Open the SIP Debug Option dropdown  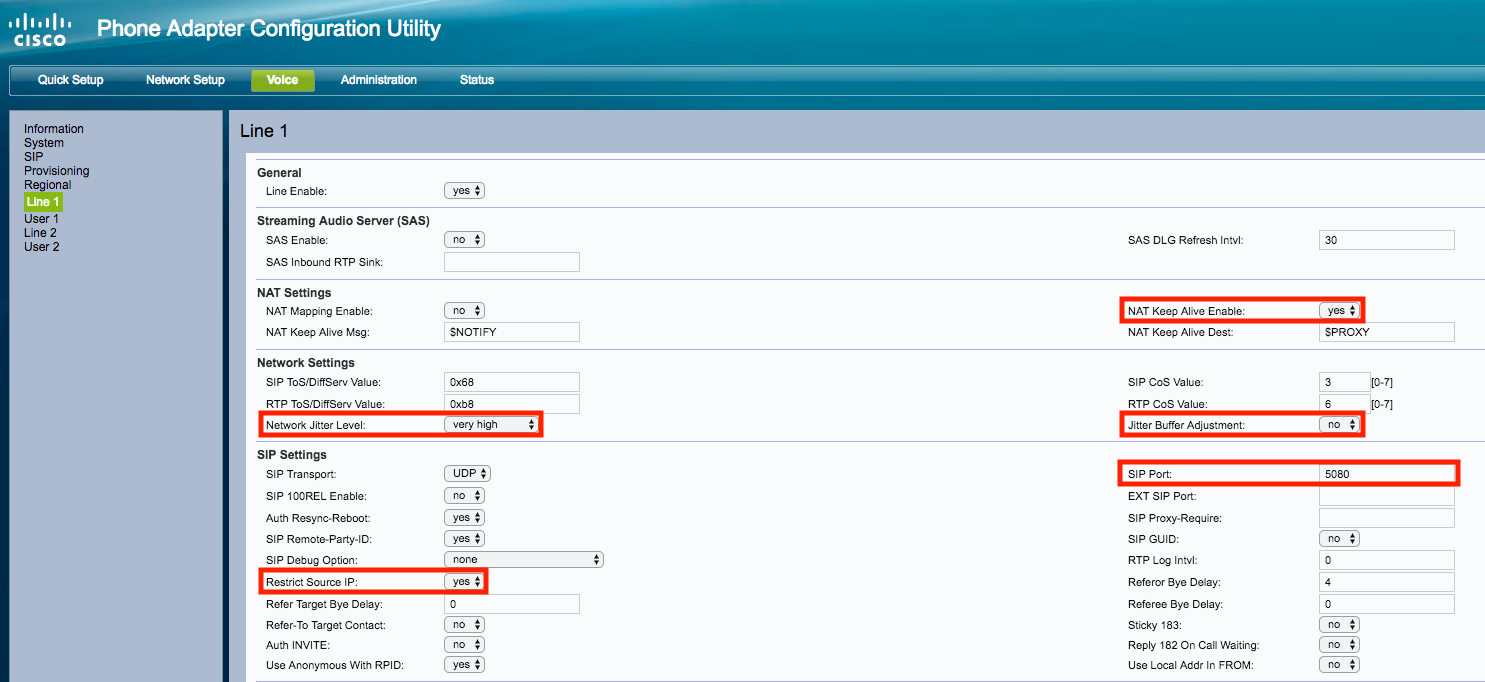tap(524, 560)
